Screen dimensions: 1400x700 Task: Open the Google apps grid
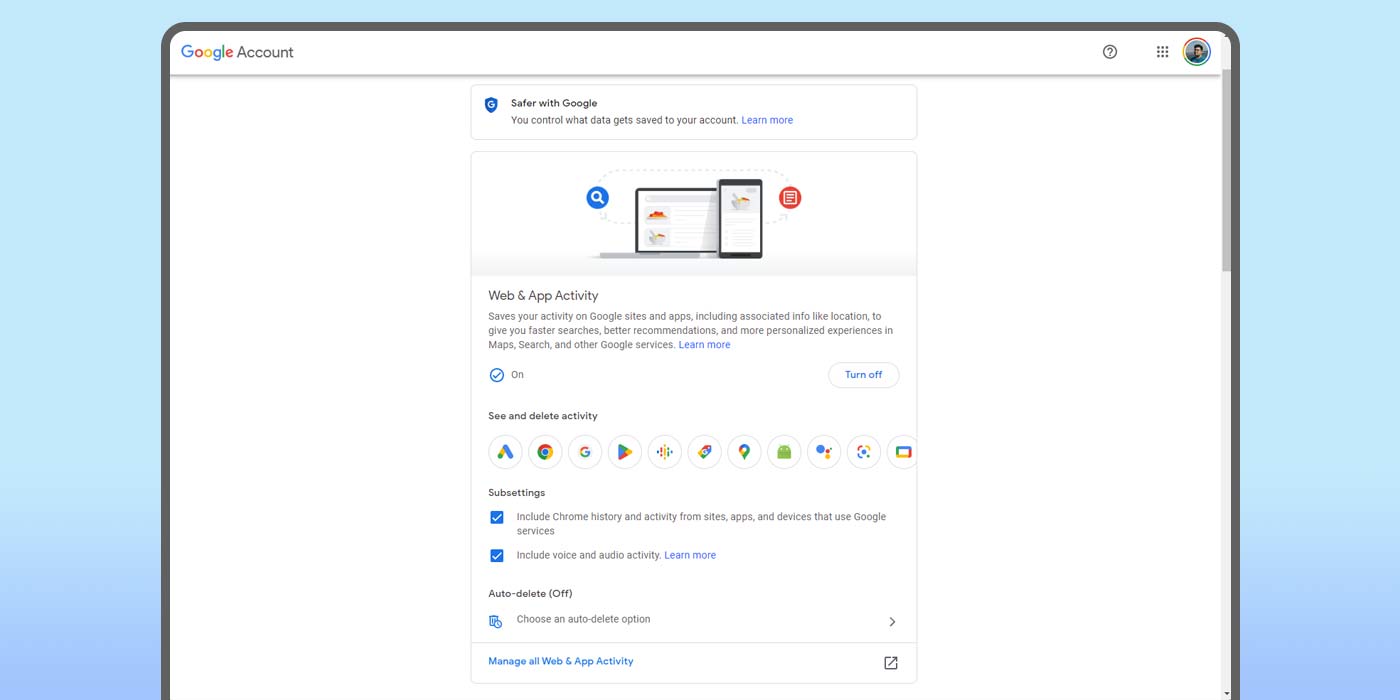[1162, 52]
